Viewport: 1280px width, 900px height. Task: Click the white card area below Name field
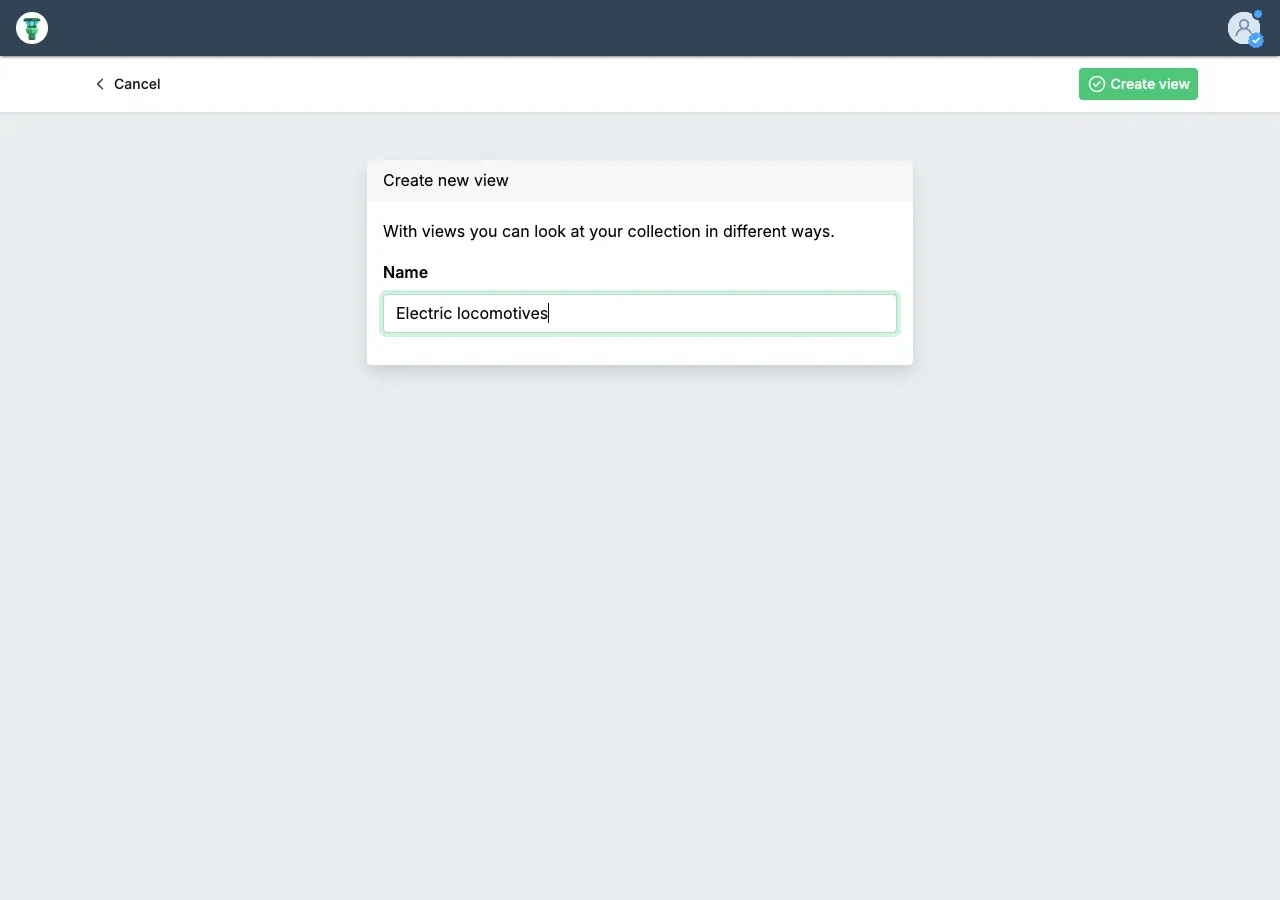click(640, 349)
